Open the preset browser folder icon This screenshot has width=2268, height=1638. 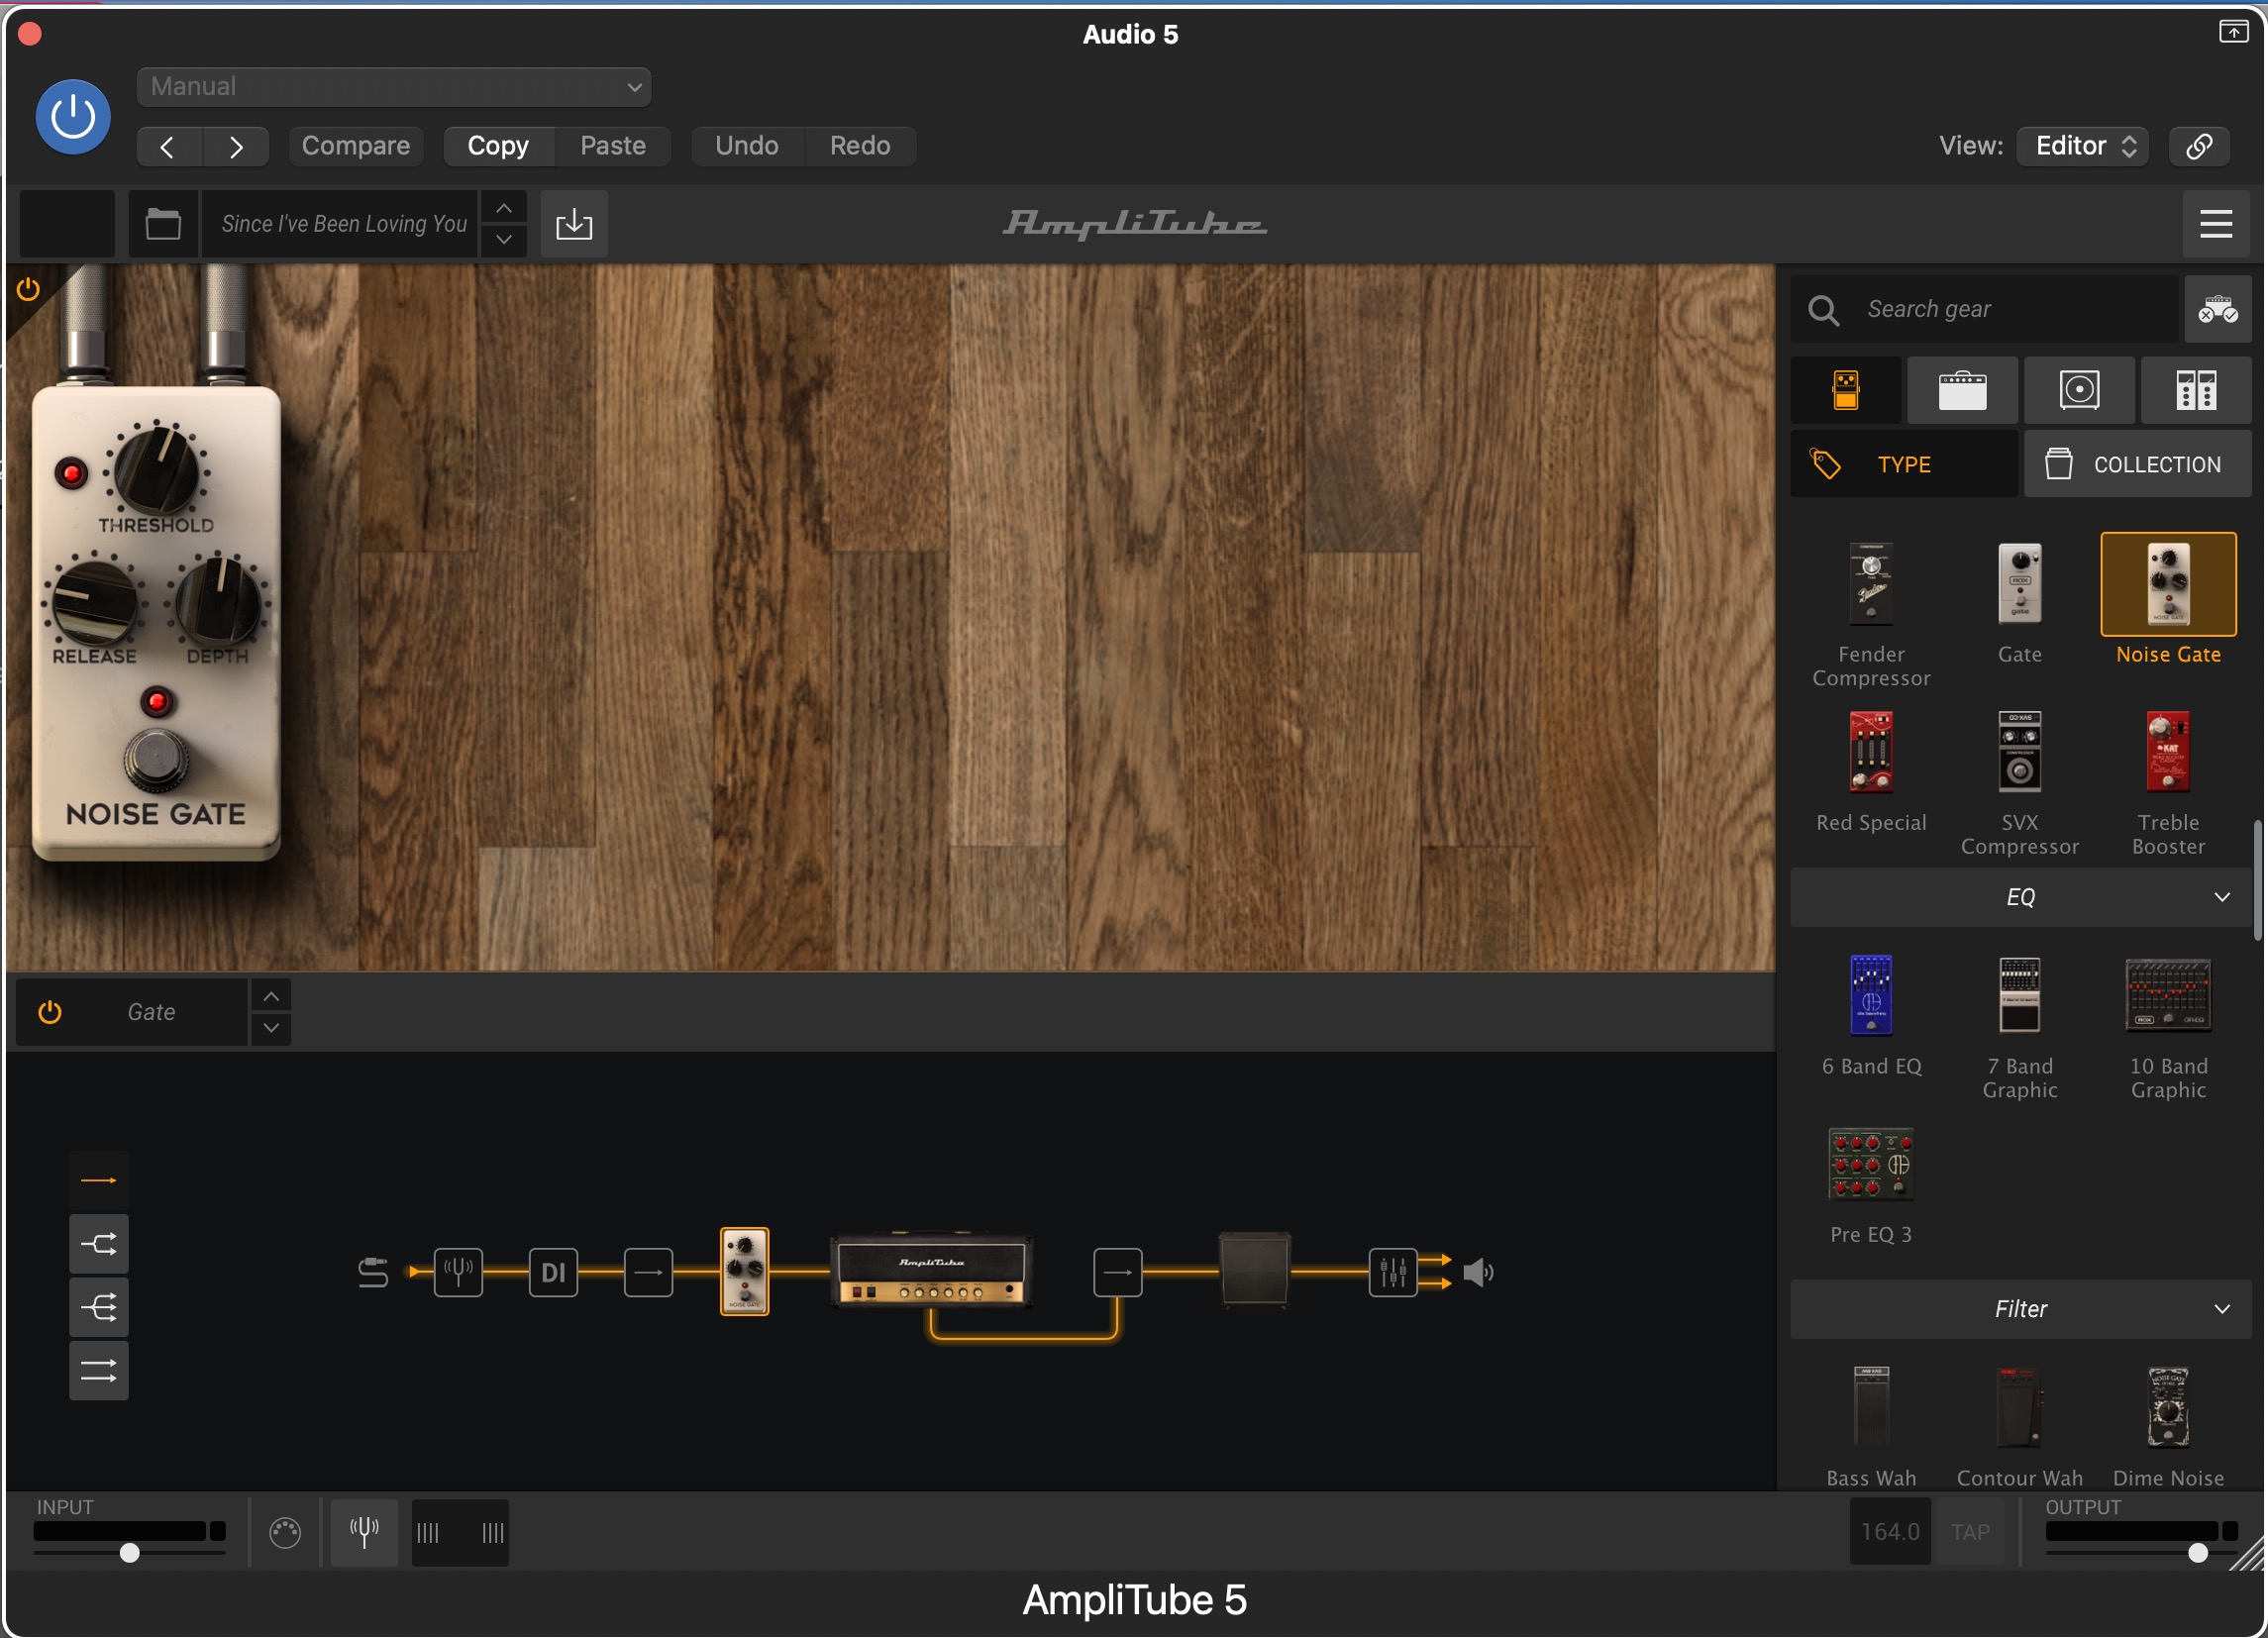pyautogui.click(x=163, y=224)
